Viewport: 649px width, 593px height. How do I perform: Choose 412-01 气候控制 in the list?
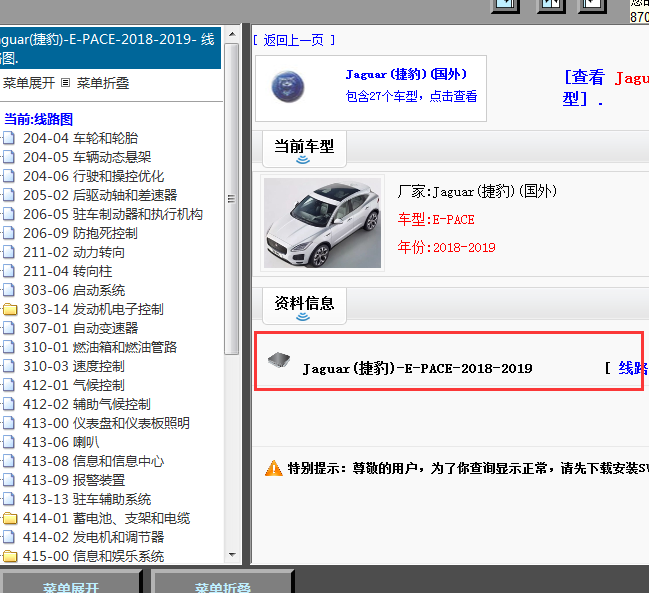tap(74, 385)
